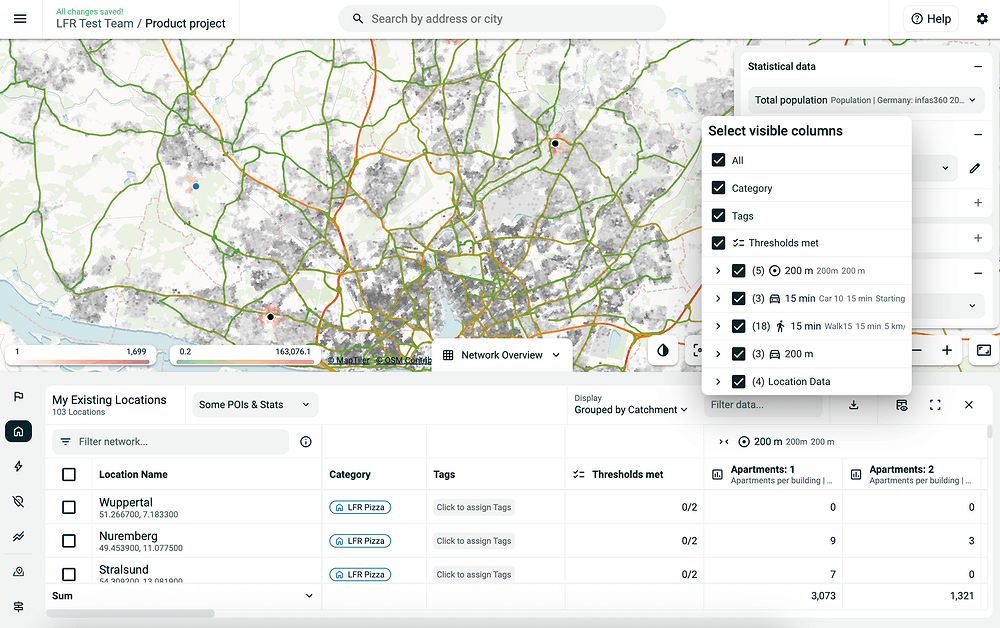Click the pencil edit icon in right panel
This screenshot has height=628, width=1000.
click(974, 168)
